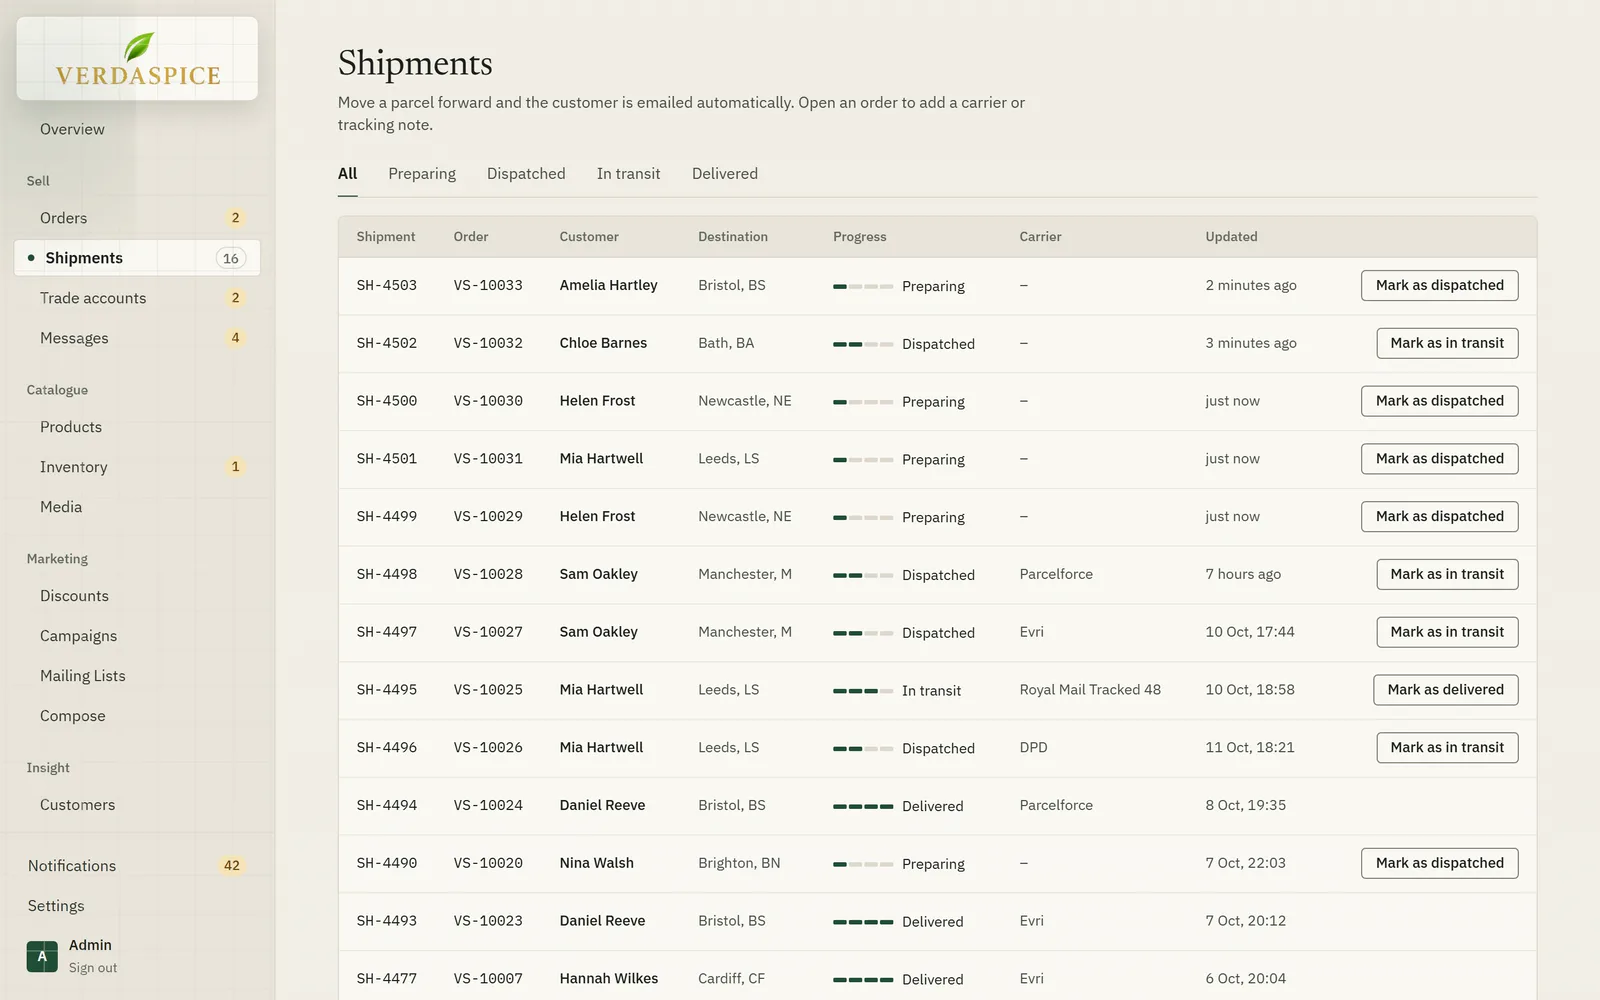This screenshot has height=1000, width=1600.
Task: Click the Admin avatar icon
Action: (42, 956)
